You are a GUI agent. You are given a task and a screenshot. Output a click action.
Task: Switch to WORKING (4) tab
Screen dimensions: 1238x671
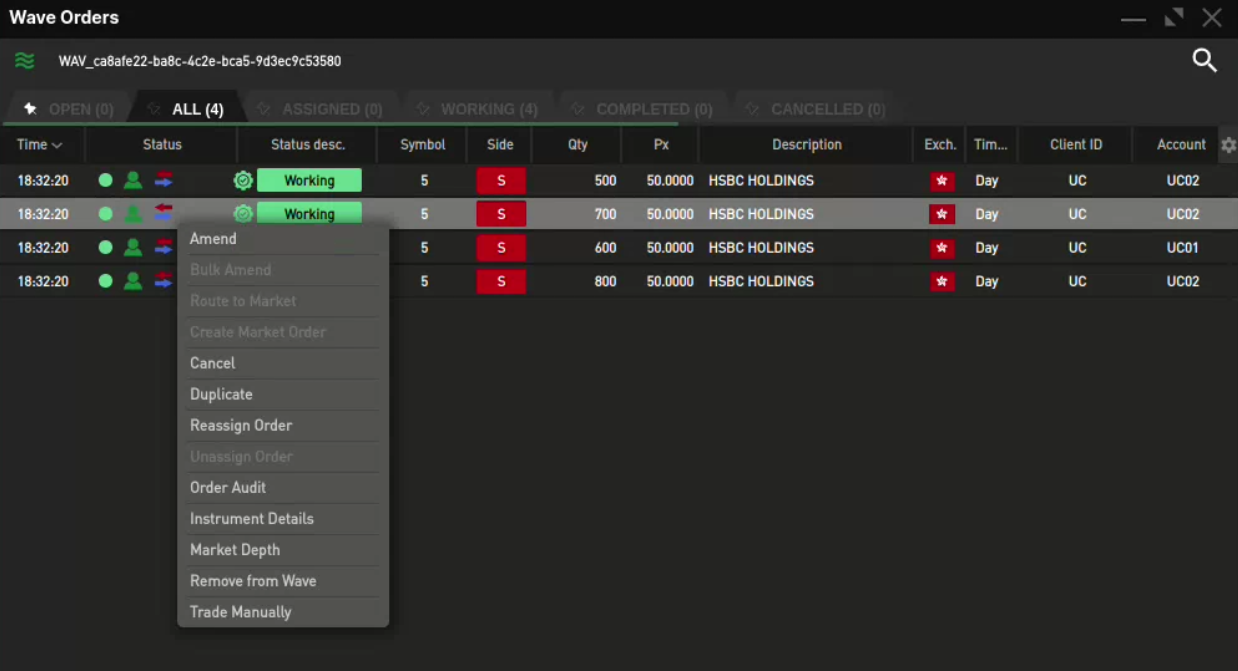point(488,109)
